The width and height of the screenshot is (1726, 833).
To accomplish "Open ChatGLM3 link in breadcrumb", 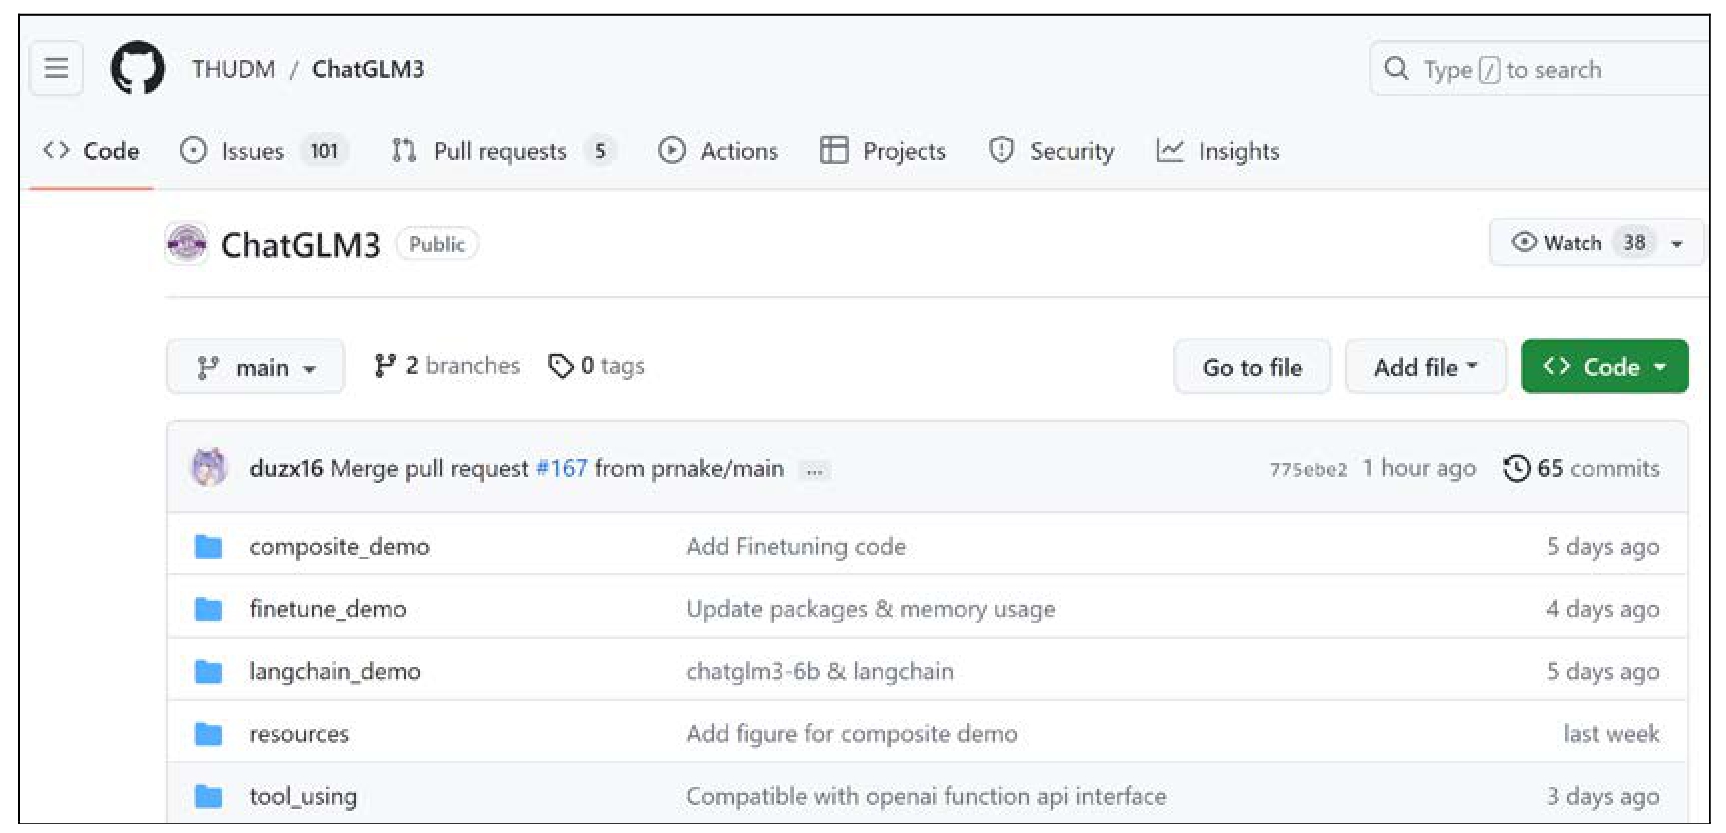I will pyautogui.click(x=368, y=69).
